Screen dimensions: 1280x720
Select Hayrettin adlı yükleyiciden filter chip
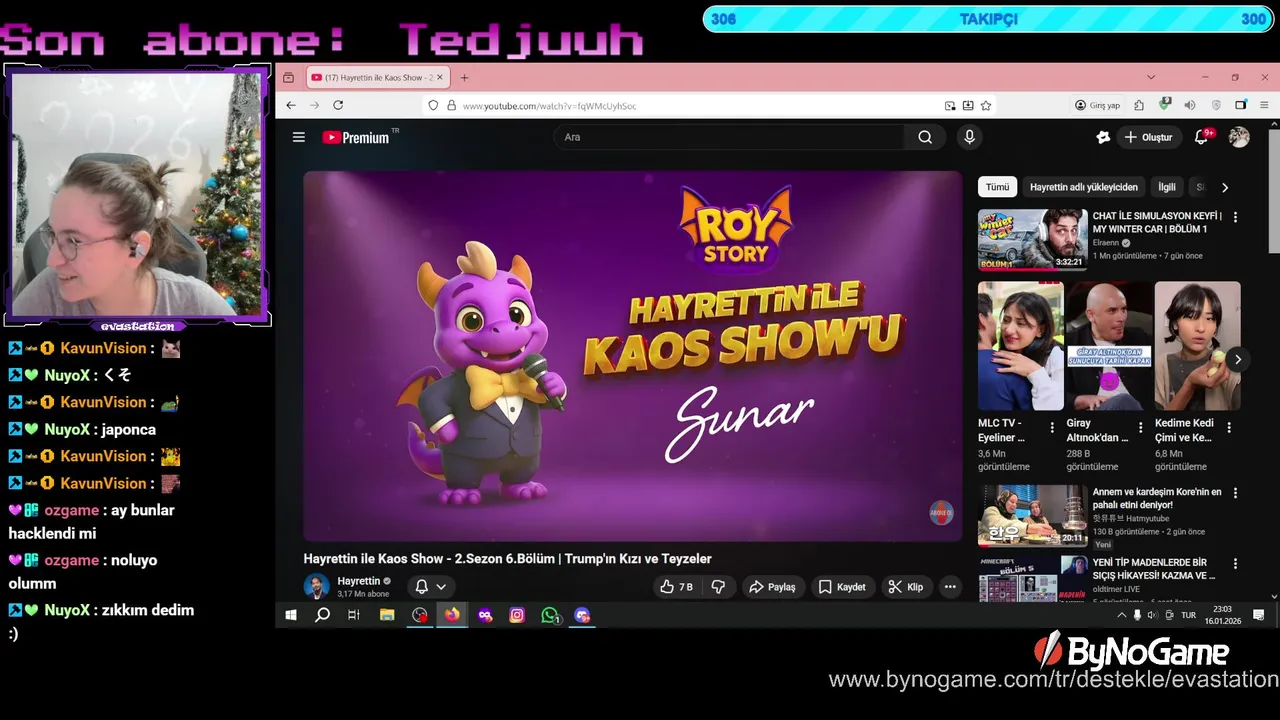pos(1084,187)
